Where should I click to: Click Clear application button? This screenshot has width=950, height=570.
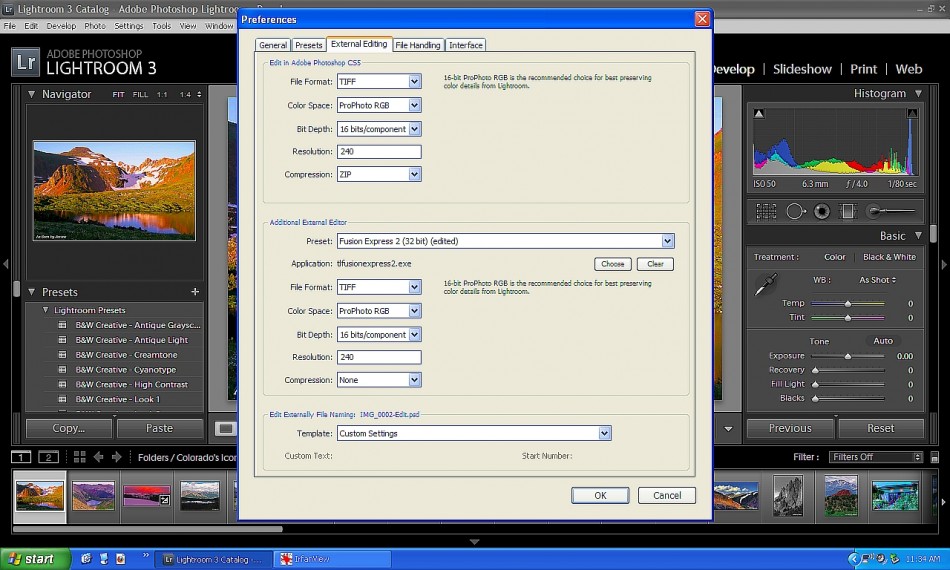pos(655,264)
